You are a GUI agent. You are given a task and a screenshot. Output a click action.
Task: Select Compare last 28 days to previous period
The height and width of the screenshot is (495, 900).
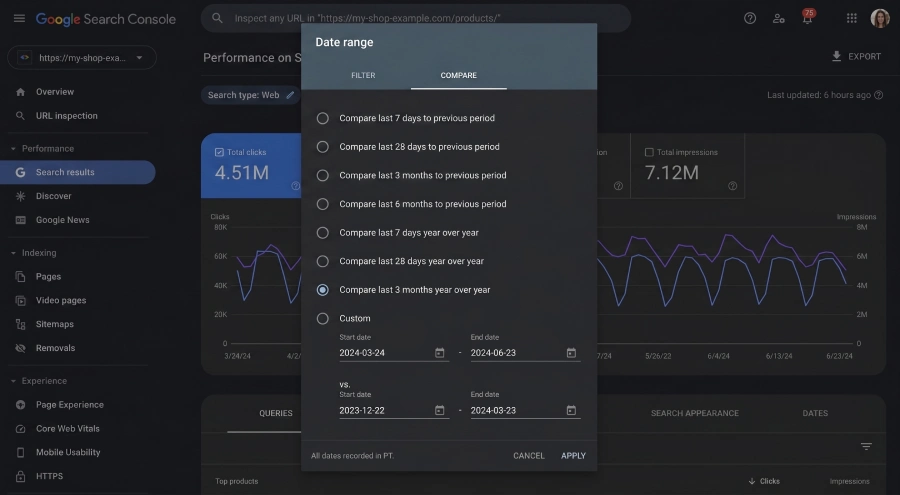pyautogui.click(x=323, y=147)
